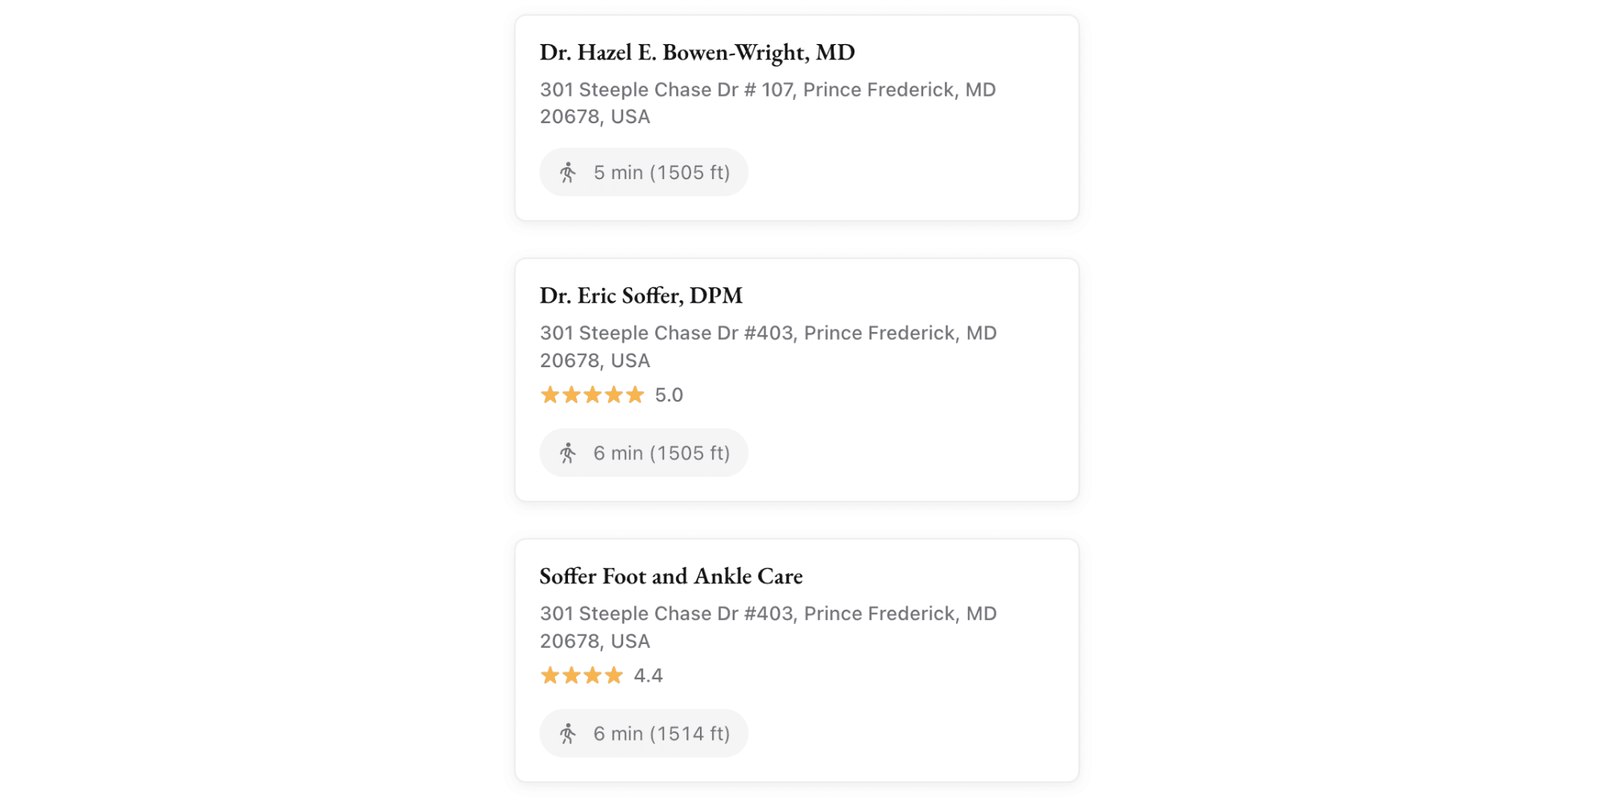Image resolution: width=1600 pixels, height=800 pixels.
Task: Click third star in Dr. Eric Soffer's rating
Action: tap(592, 395)
